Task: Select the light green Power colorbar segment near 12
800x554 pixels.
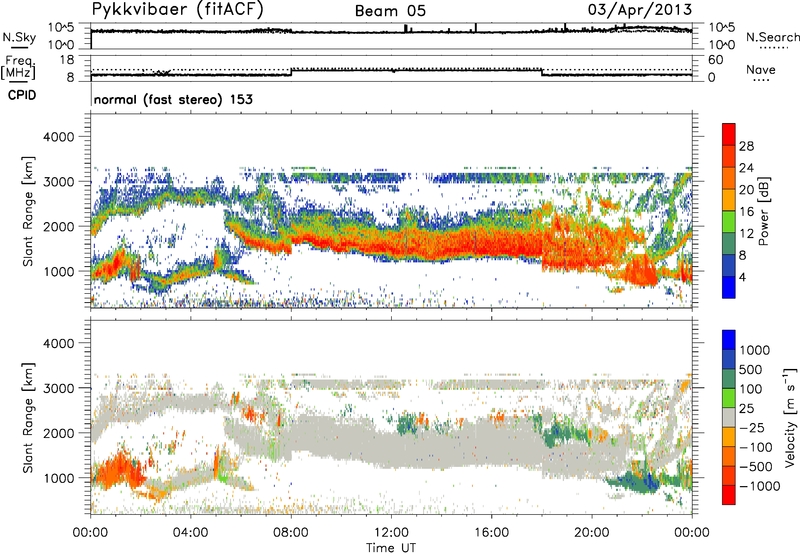Action: (x=729, y=222)
